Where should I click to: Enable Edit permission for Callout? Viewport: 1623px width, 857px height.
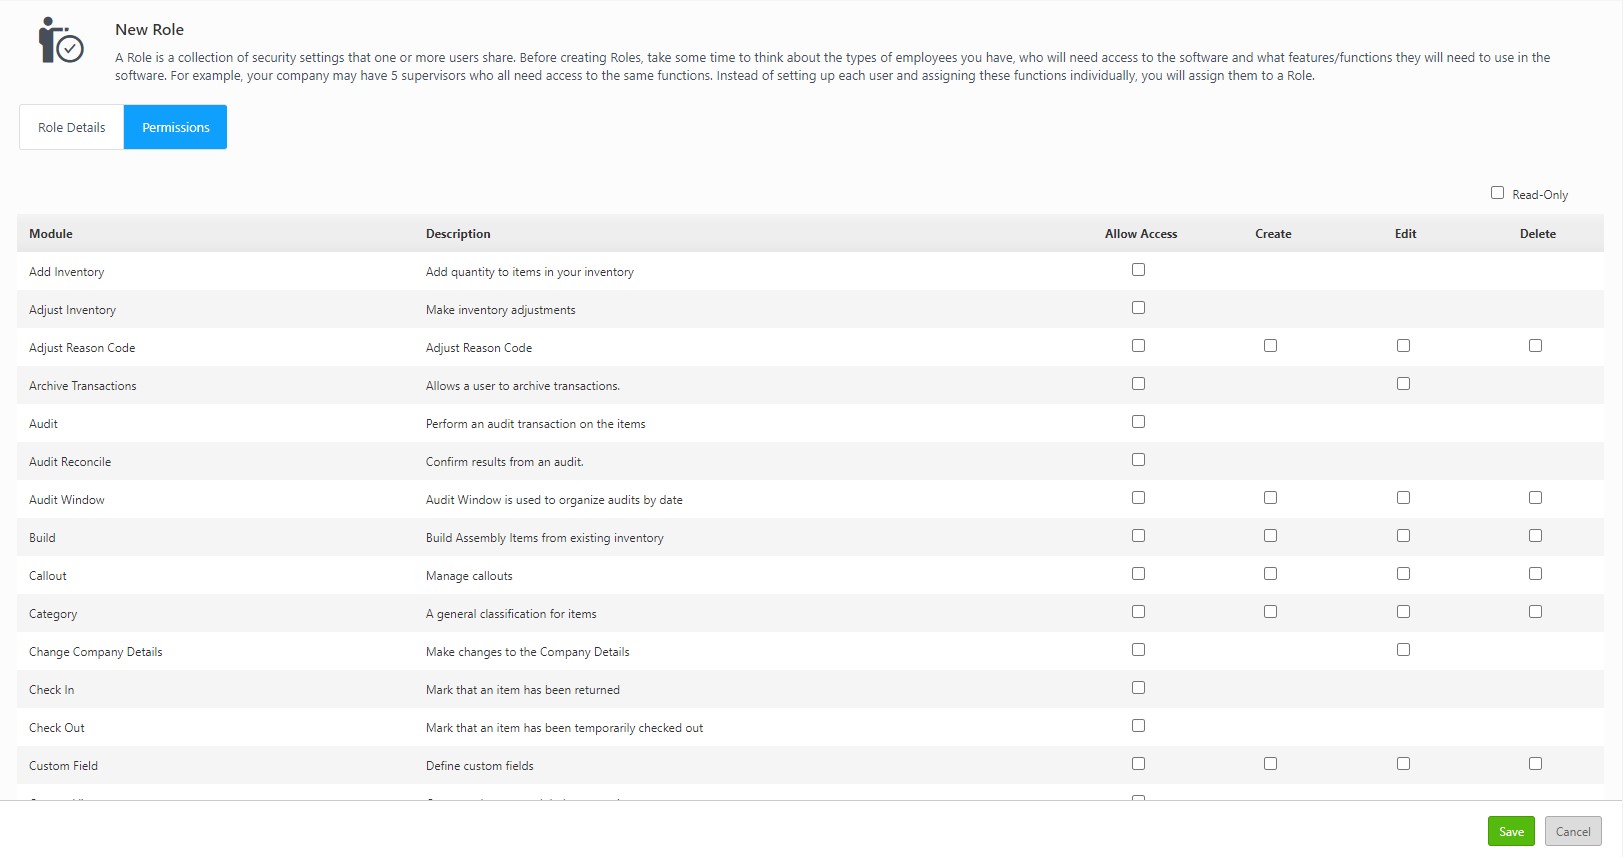coord(1403,574)
